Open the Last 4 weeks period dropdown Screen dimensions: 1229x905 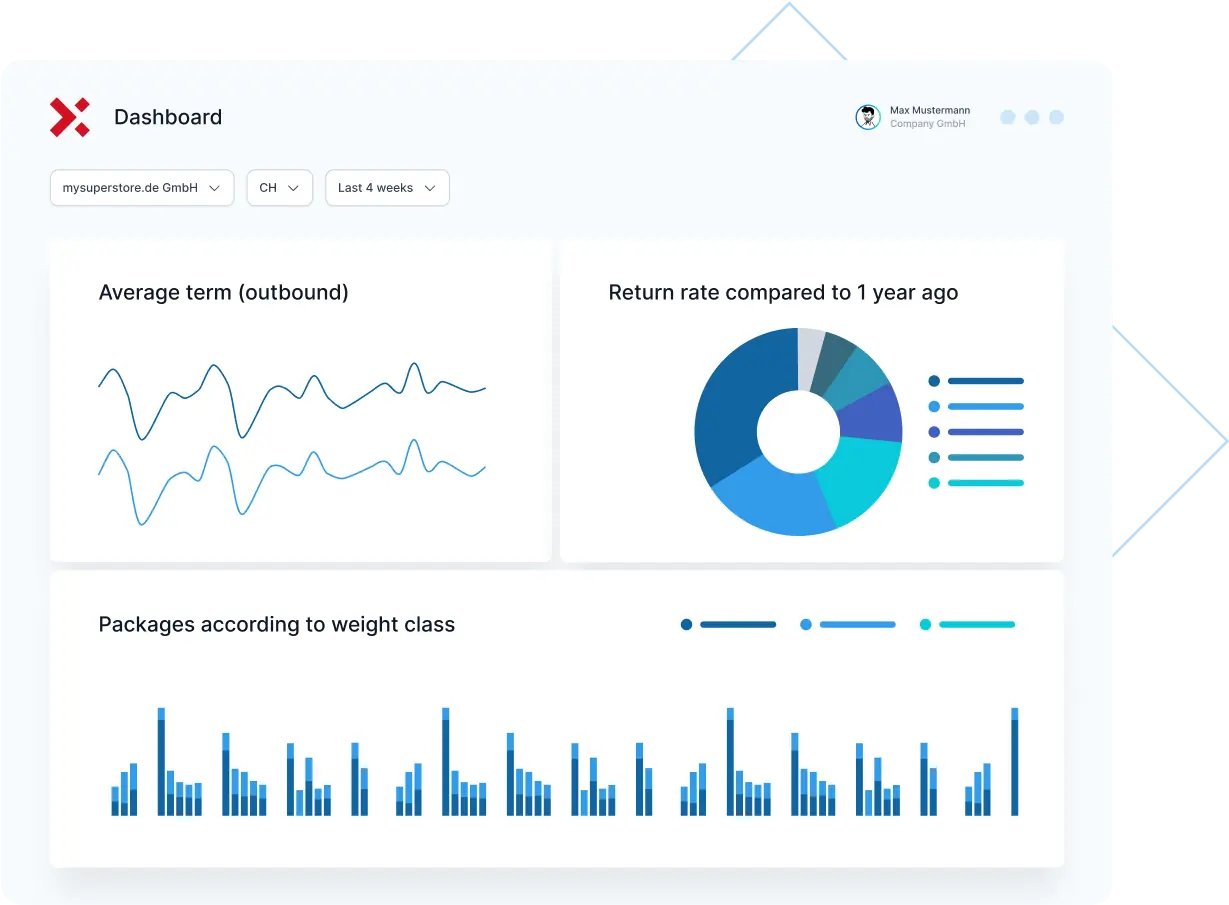(x=387, y=188)
